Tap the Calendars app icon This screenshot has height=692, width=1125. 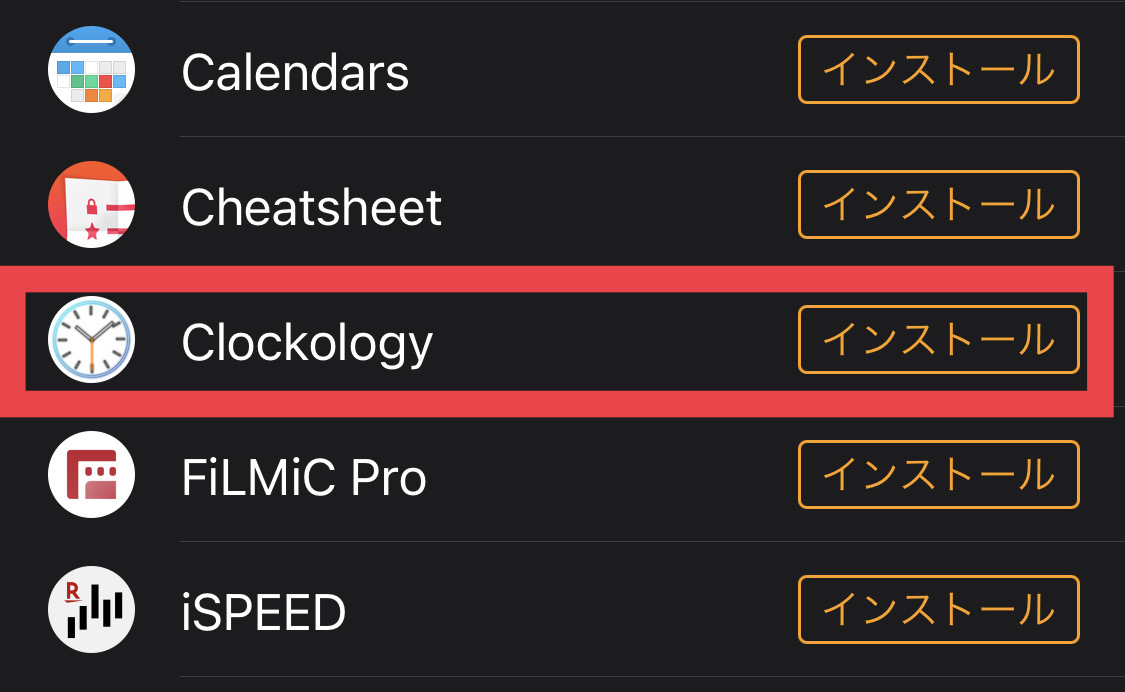point(91,70)
